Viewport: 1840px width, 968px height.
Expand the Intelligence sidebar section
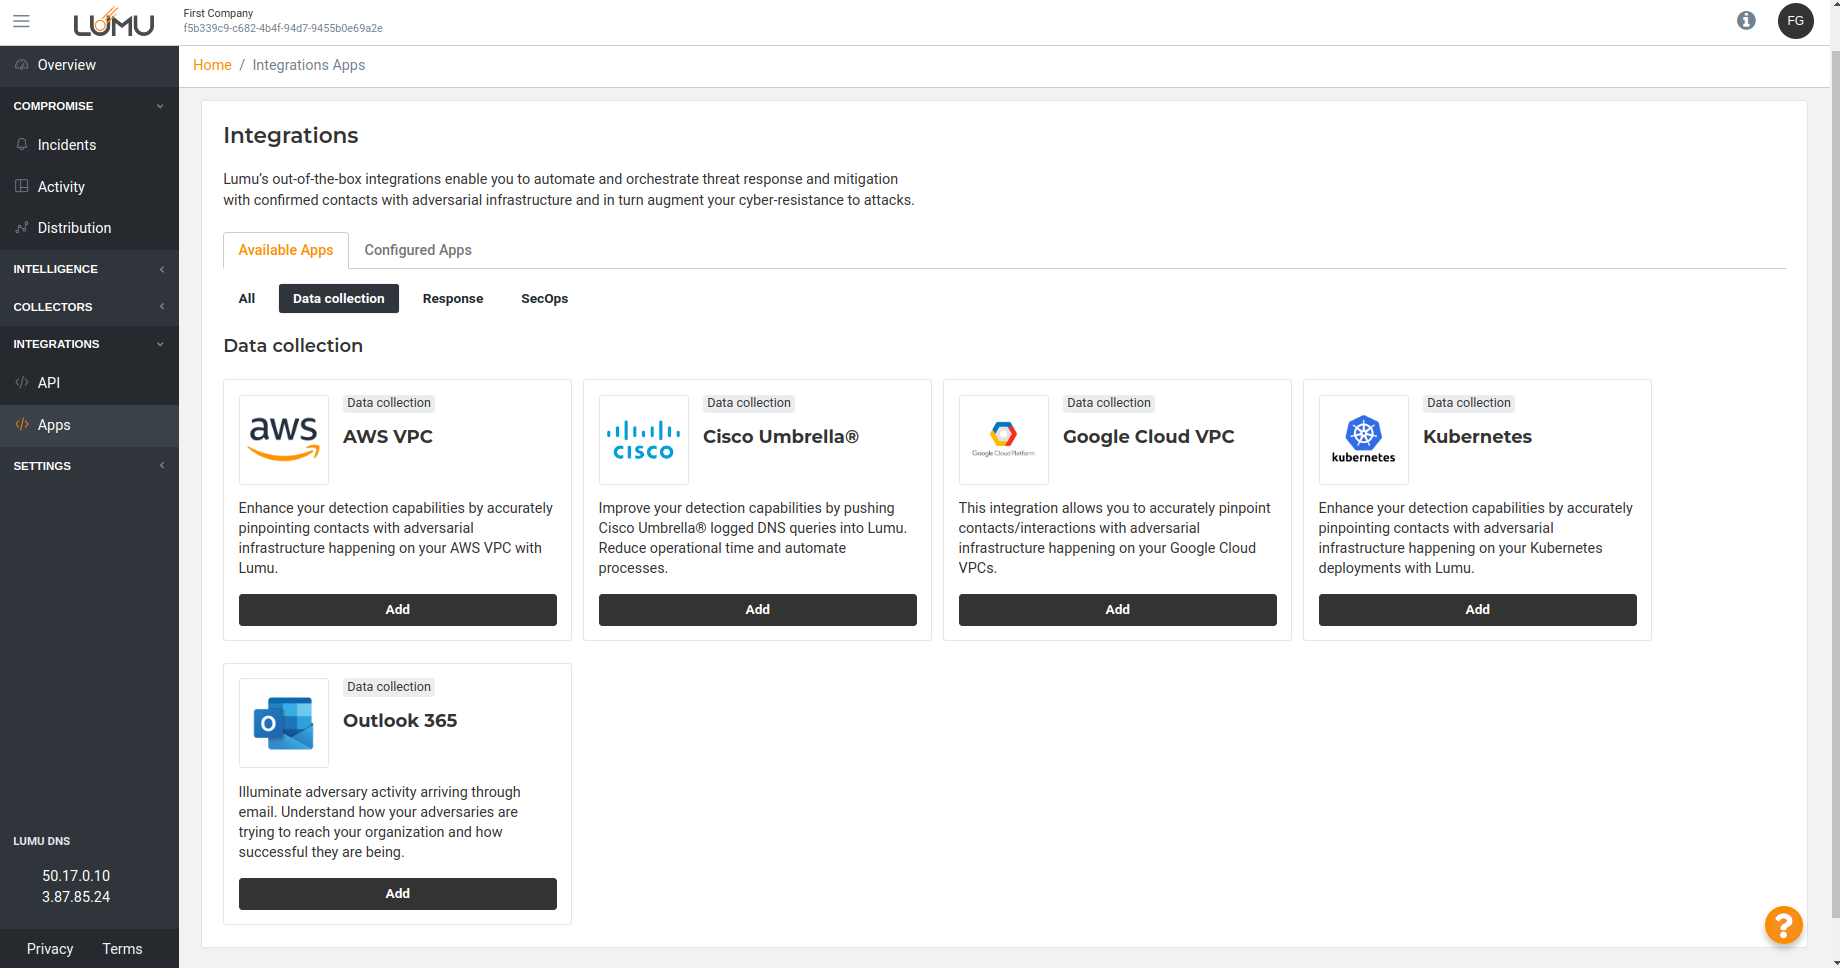pos(89,269)
